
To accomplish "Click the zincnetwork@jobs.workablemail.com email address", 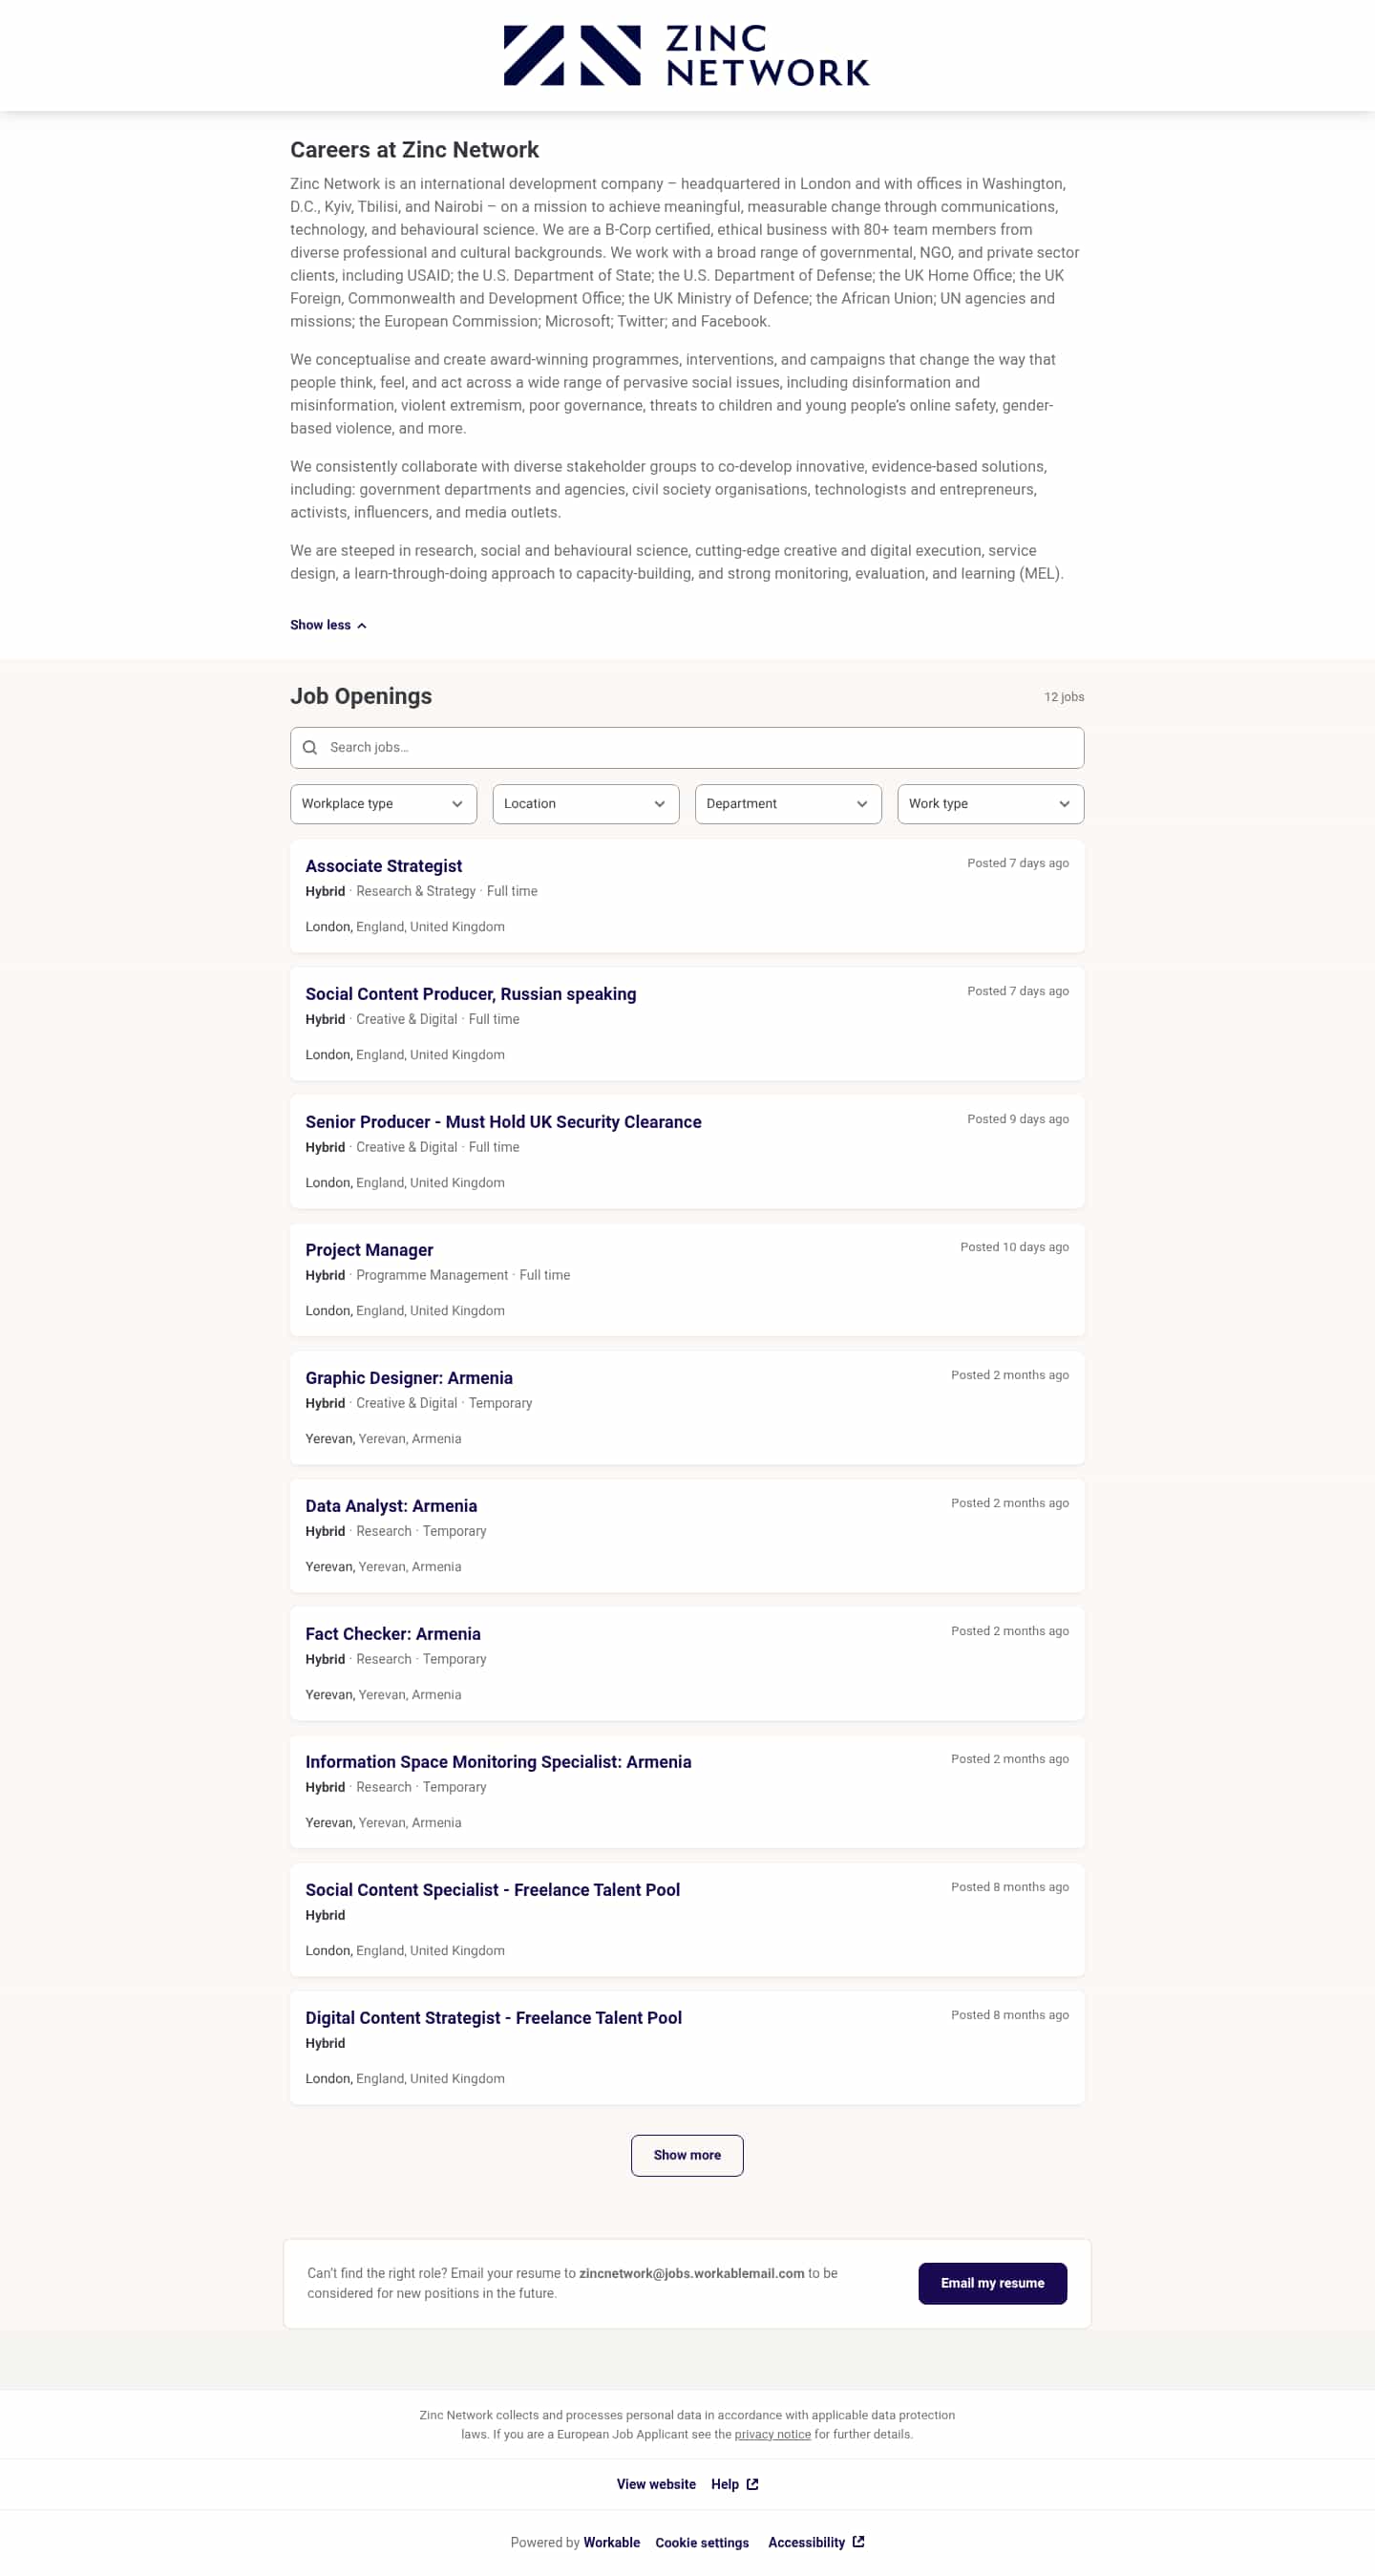I will pos(692,2273).
